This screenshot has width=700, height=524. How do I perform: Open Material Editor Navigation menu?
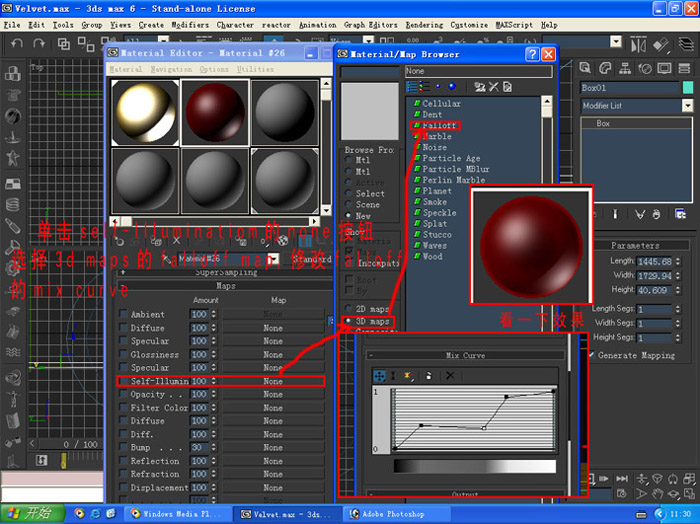[171, 69]
